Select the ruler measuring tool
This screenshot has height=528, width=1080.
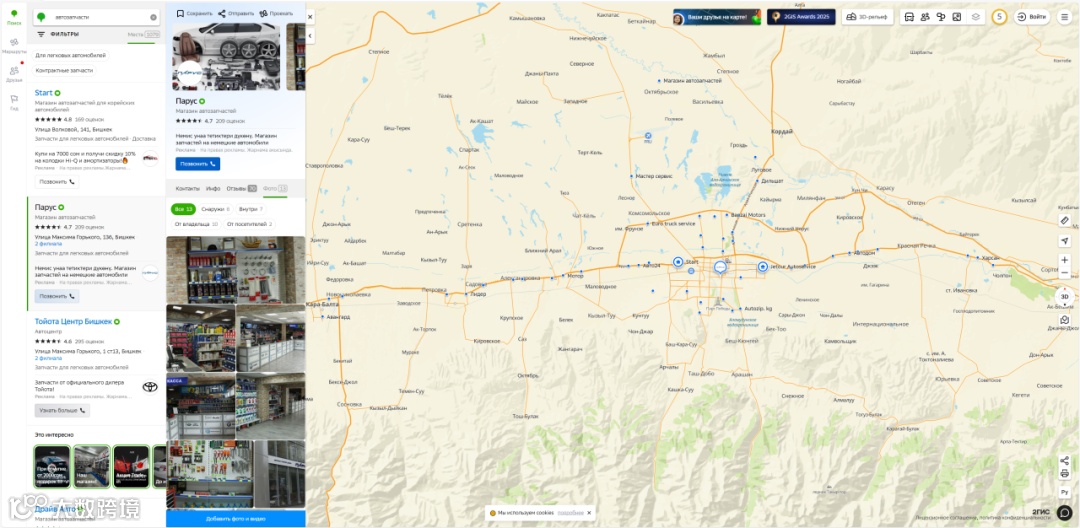1065,220
